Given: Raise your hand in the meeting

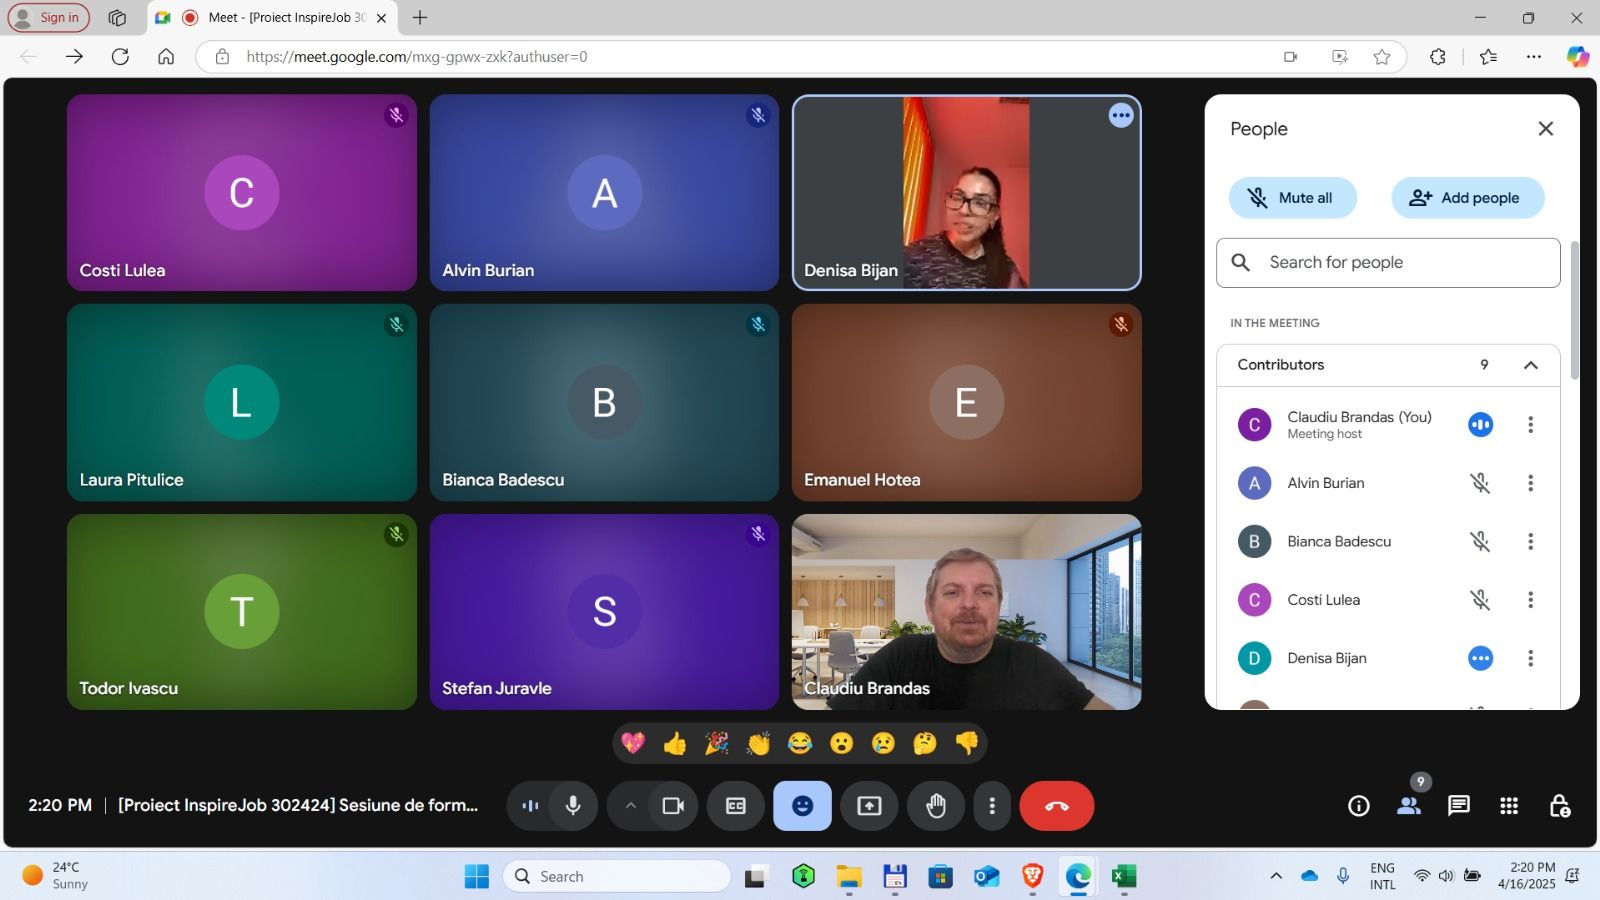Looking at the screenshot, I should [936, 806].
